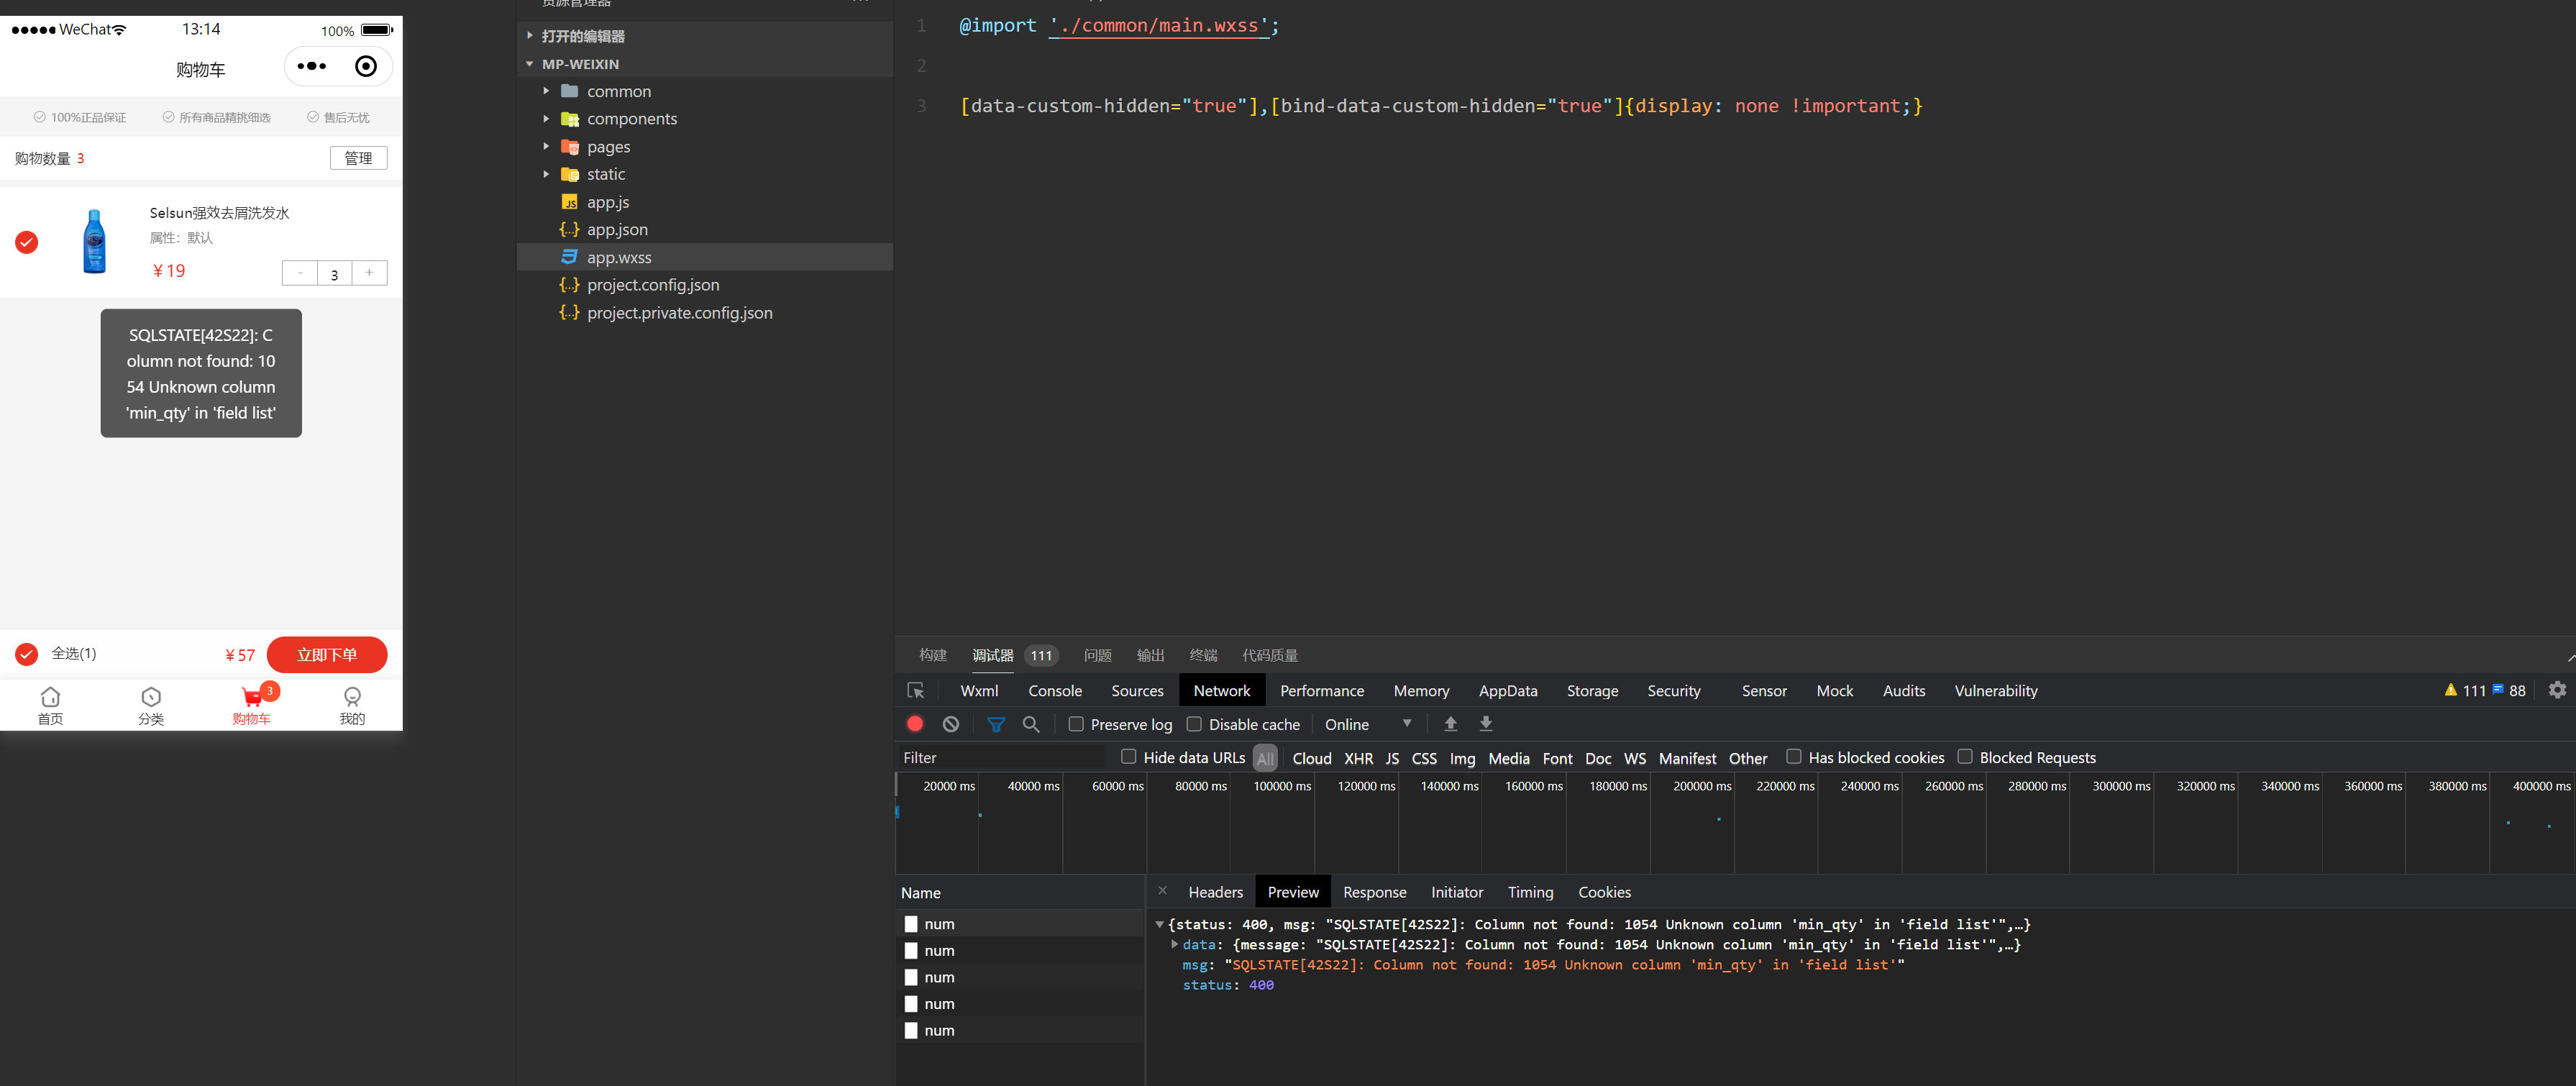Filter requests by Img
The height and width of the screenshot is (1086, 2576).
1462,758
